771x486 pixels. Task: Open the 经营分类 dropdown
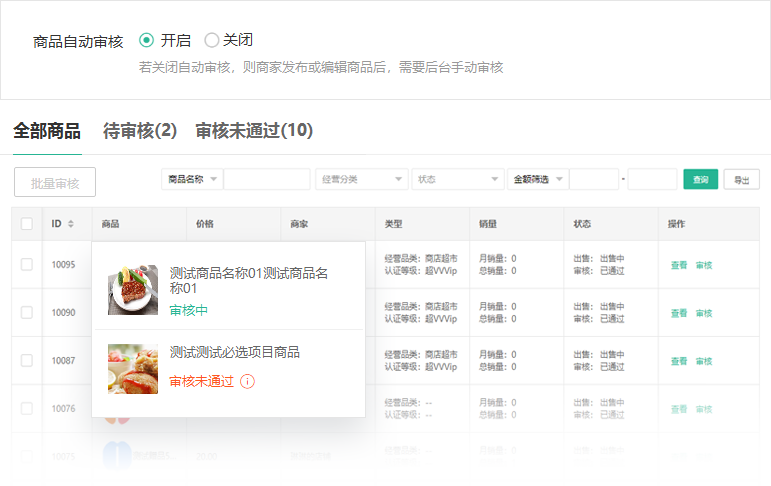coord(362,179)
